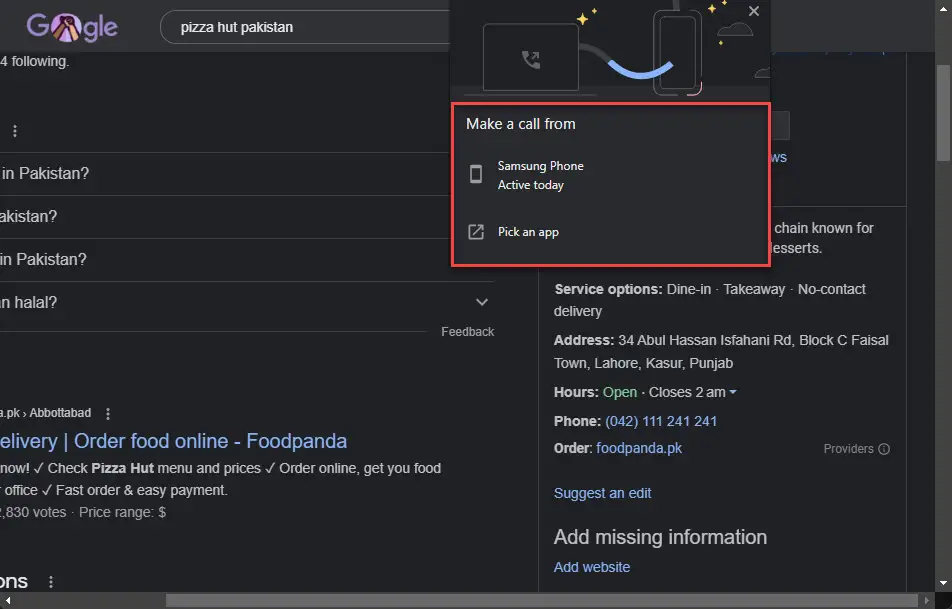Click the 'Add missing information' heading

click(660, 537)
